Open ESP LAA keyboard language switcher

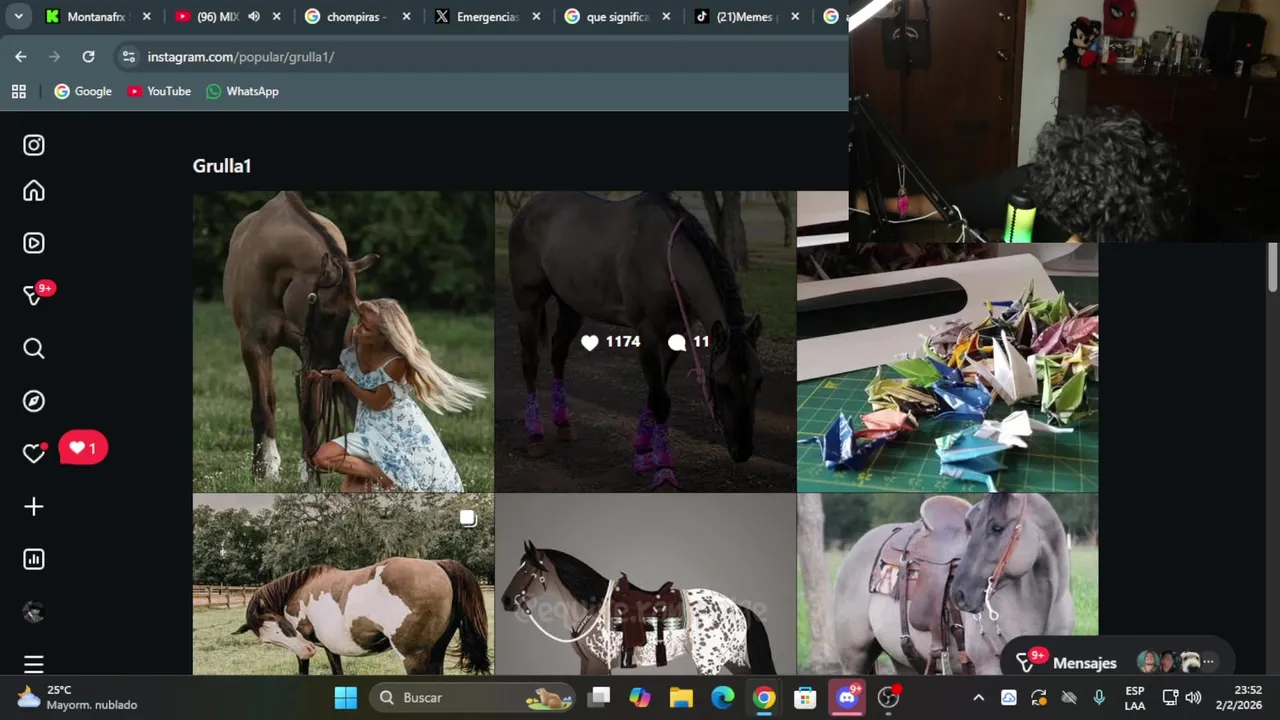click(x=1135, y=697)
